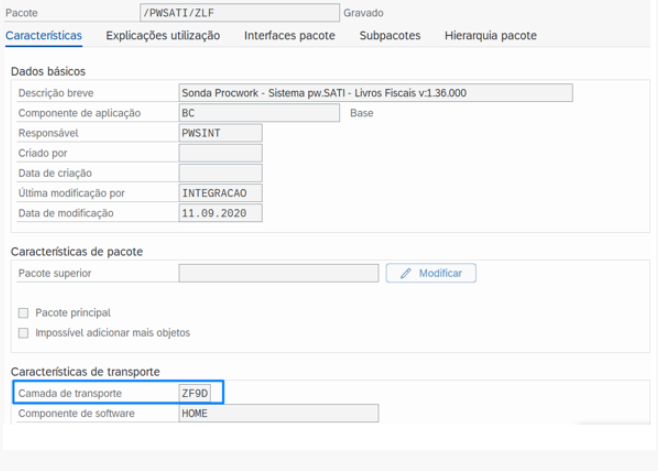Click the Pacote superior label
This screenshot has width=658, height=471.
coord(55,273)
